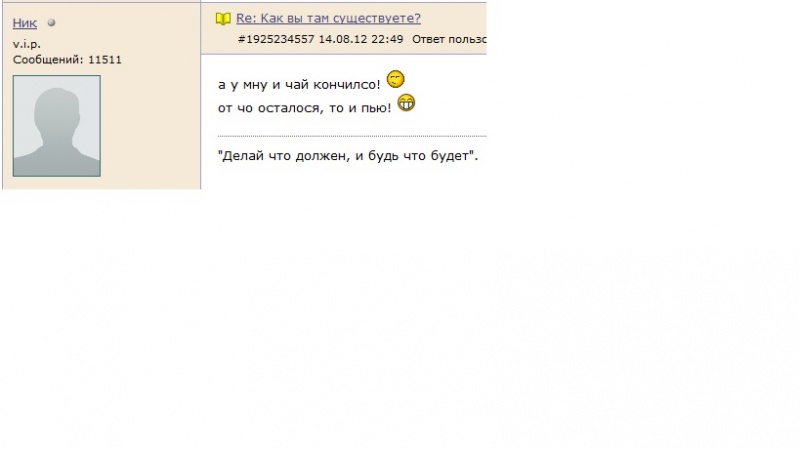Click the text 'от чо осталося, то и пью!'

tap(305, 108)
